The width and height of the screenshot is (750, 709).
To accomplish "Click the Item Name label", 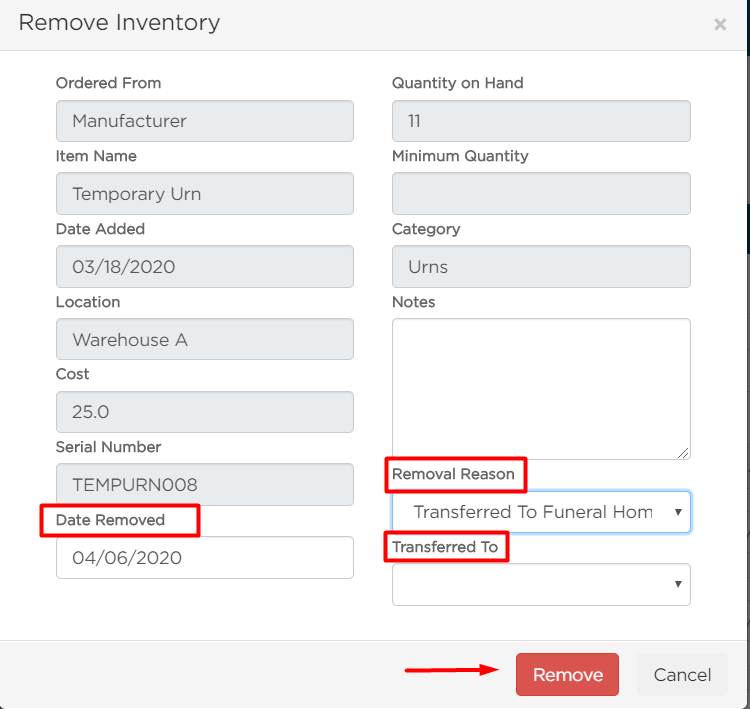I will [x=96, y=156].
